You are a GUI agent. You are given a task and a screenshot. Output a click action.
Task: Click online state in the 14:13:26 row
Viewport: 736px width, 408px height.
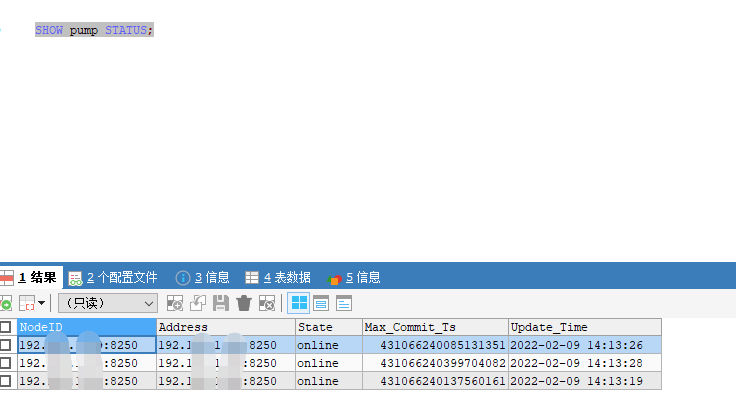[x=329, y=345]
